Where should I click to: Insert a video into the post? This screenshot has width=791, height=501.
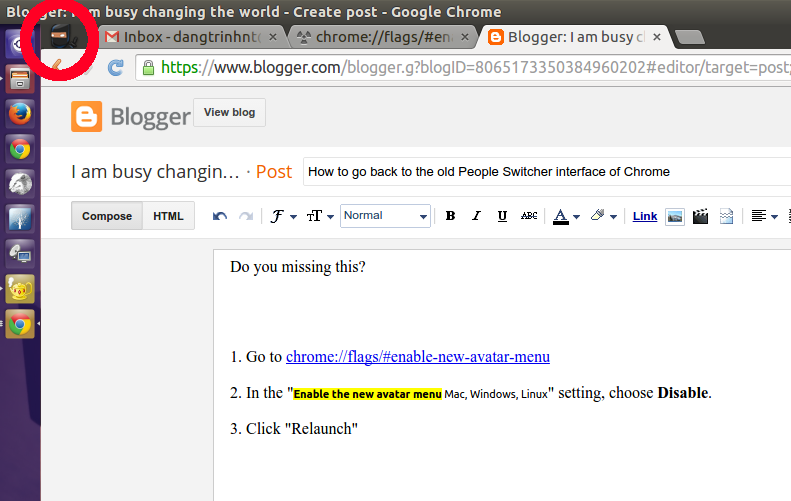(700, 216)
